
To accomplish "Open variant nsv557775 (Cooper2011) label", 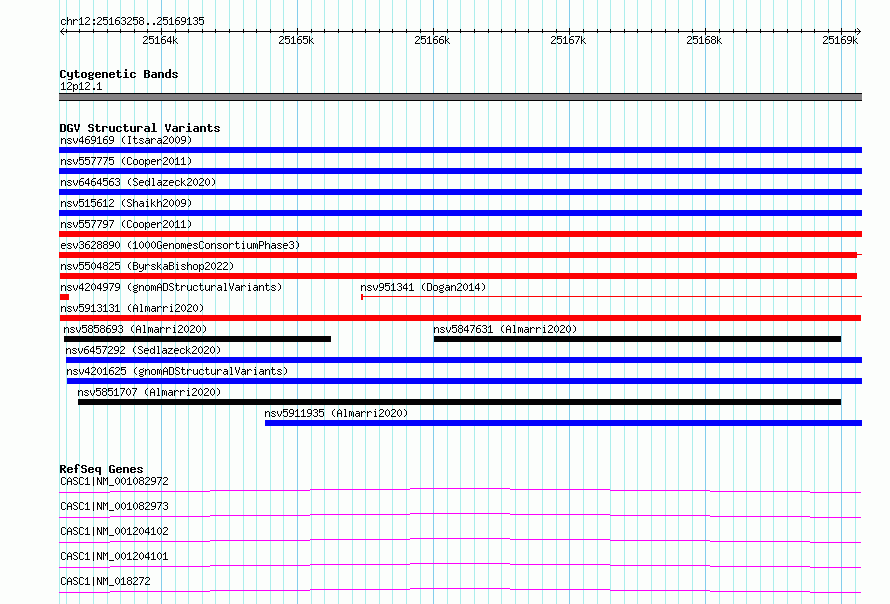I will (126, 161).
